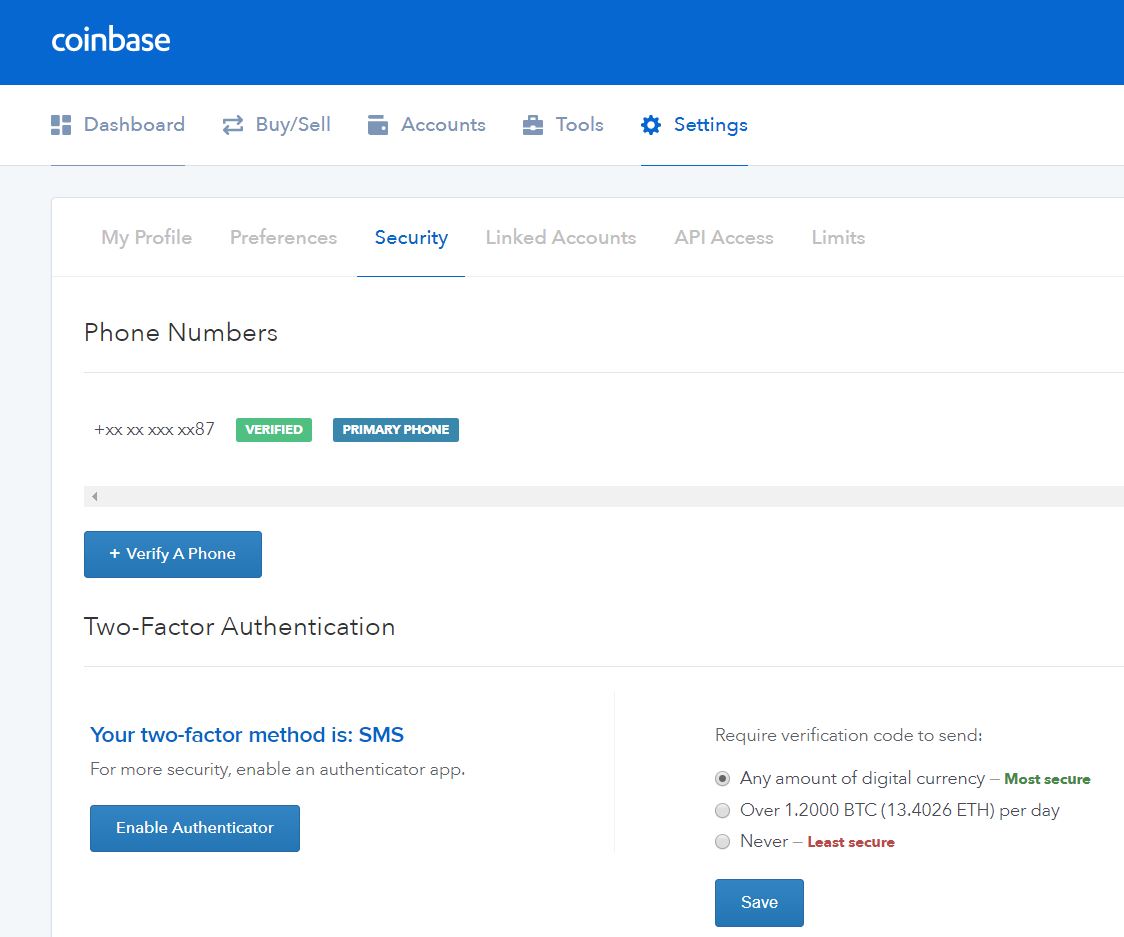Click the horizontal scrollbar under phone numbers

coord(604,496)
